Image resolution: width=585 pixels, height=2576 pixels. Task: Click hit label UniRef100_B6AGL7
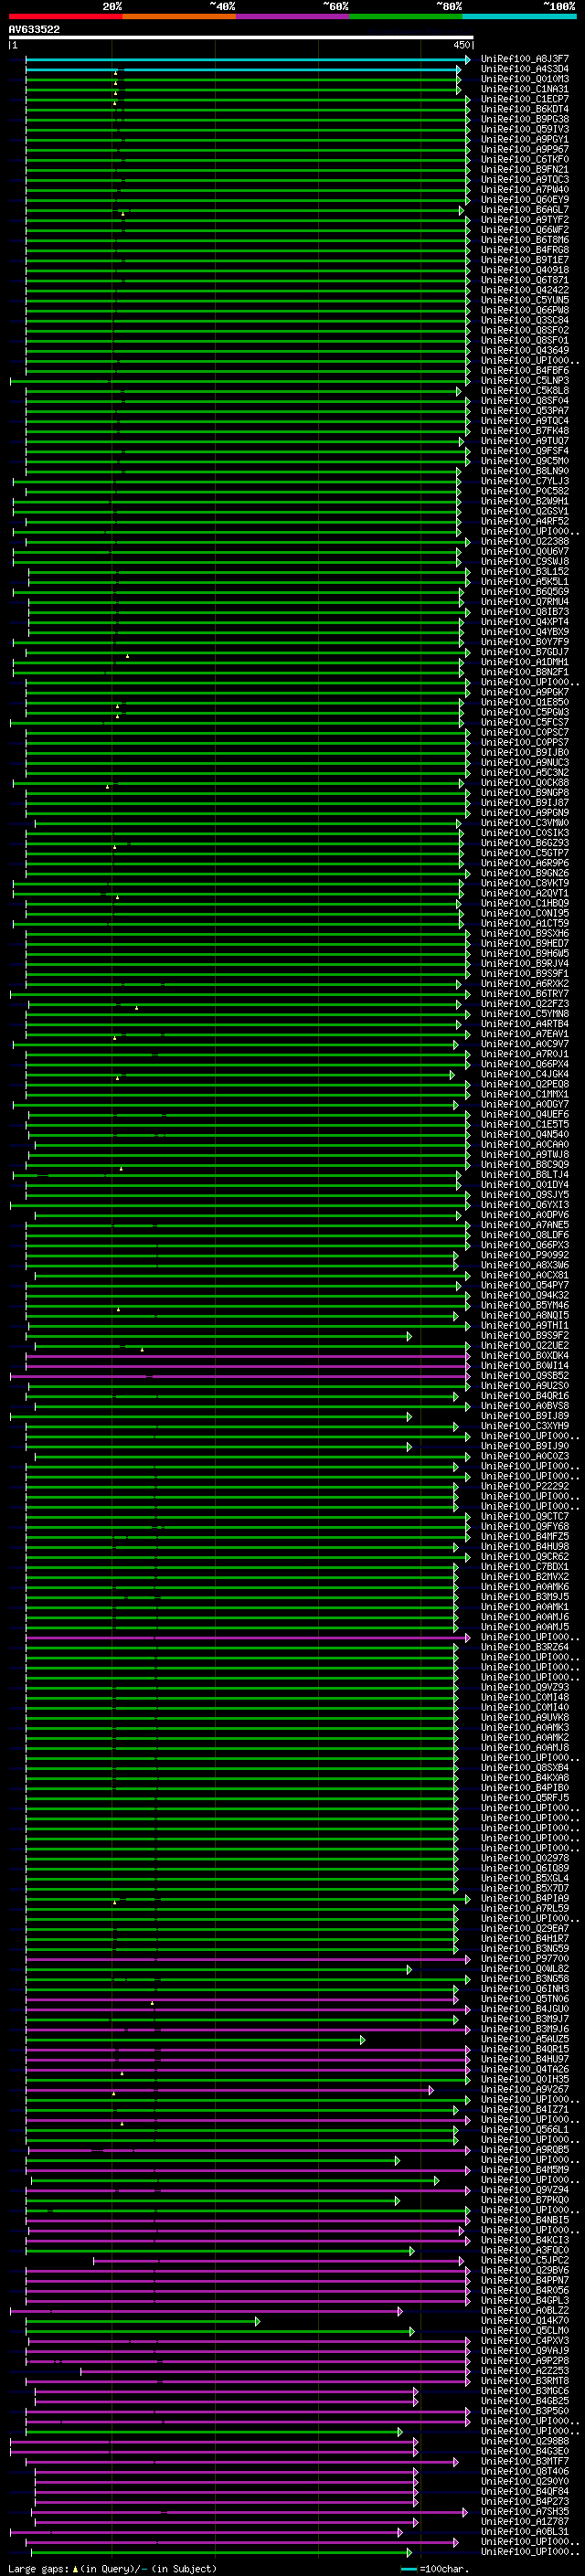pyautogui.click(x=525, y=210)
